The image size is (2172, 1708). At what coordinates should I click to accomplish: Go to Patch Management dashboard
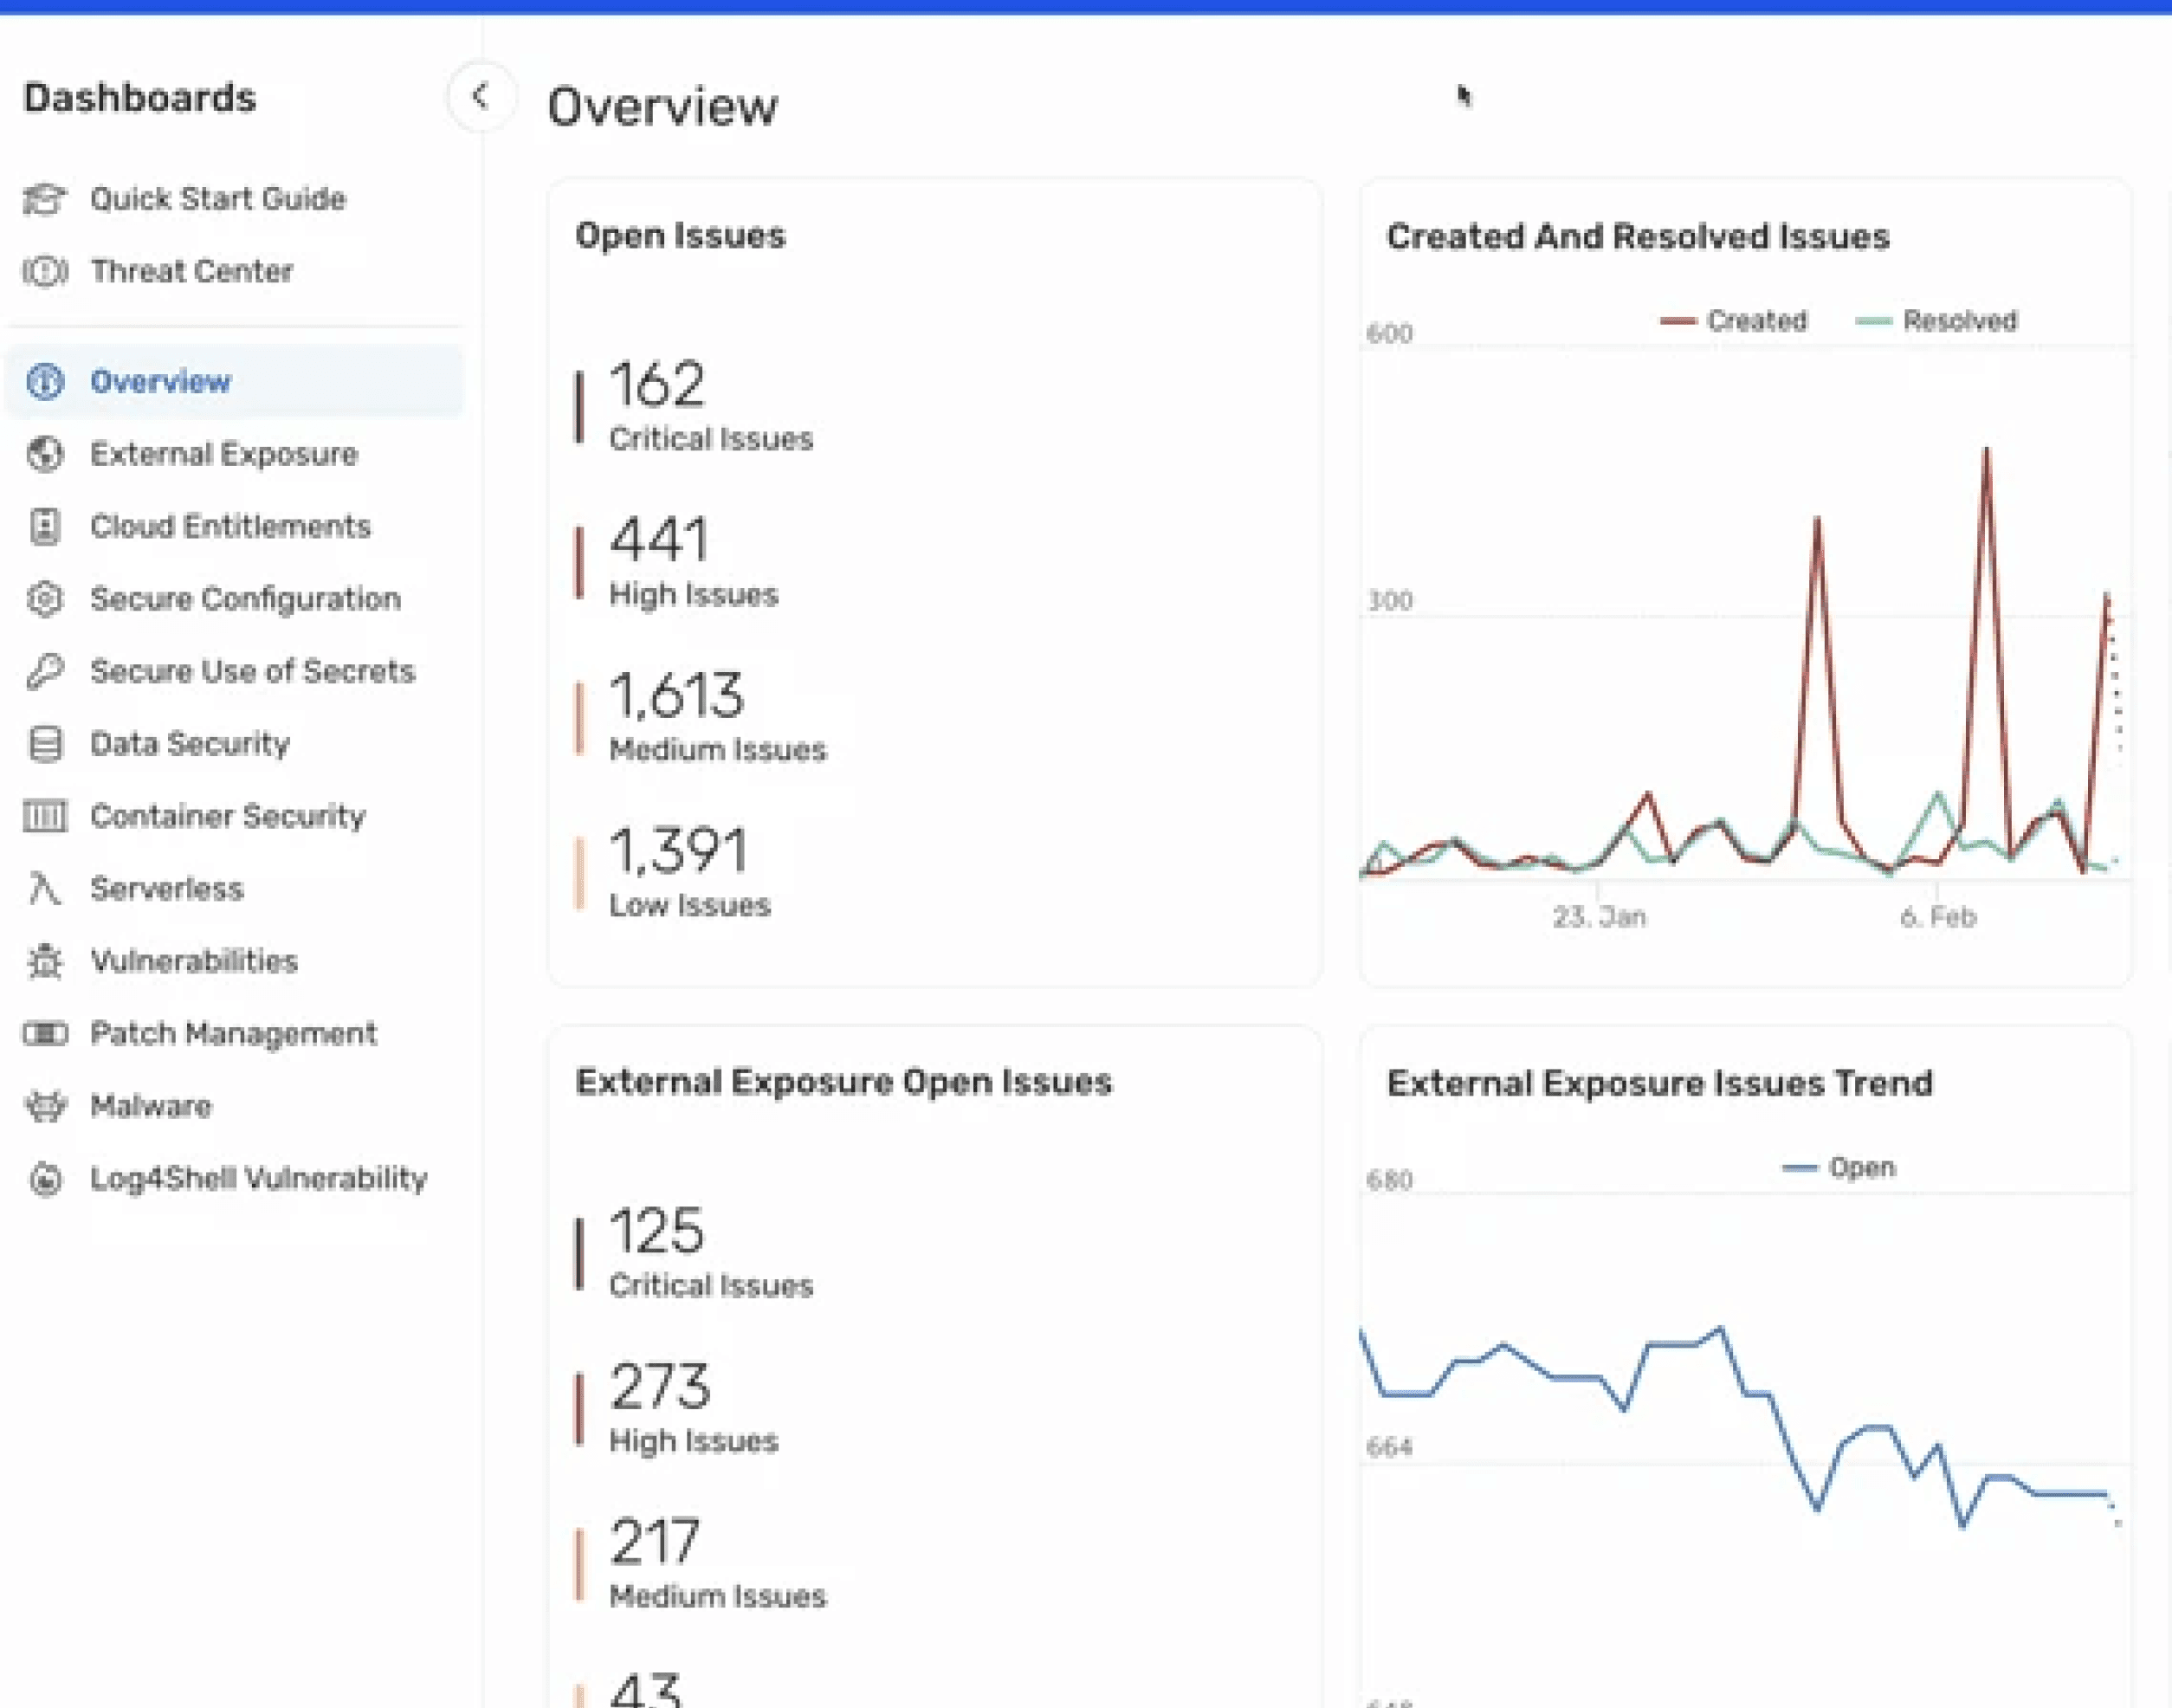(234, 1033)
